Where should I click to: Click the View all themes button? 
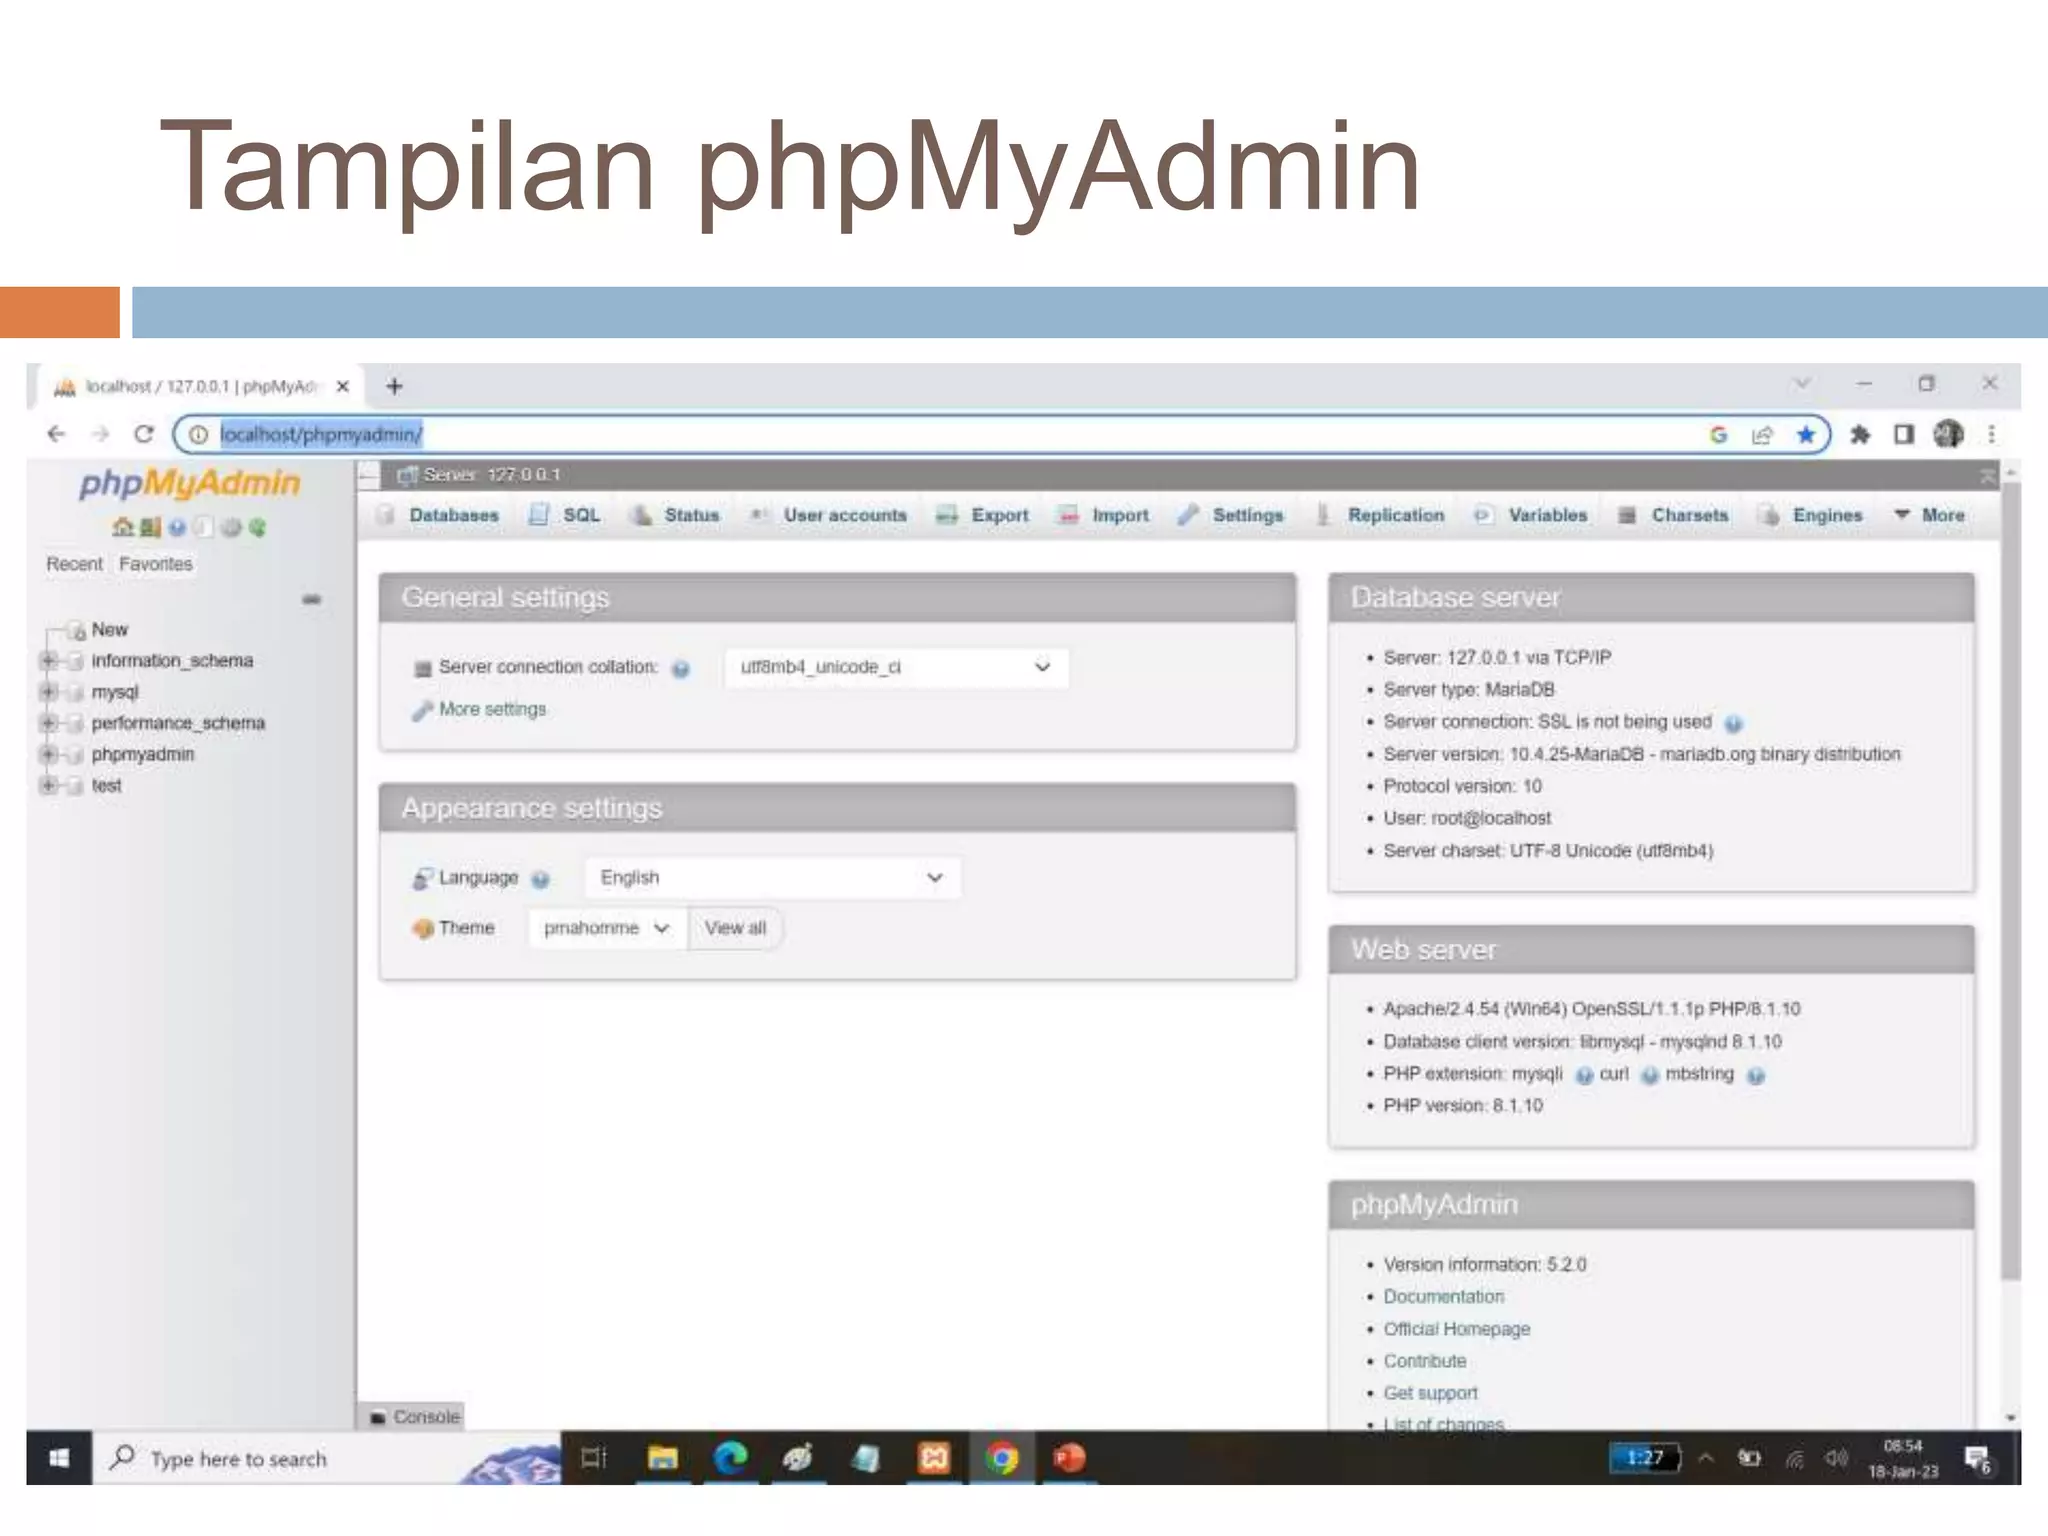735,928
